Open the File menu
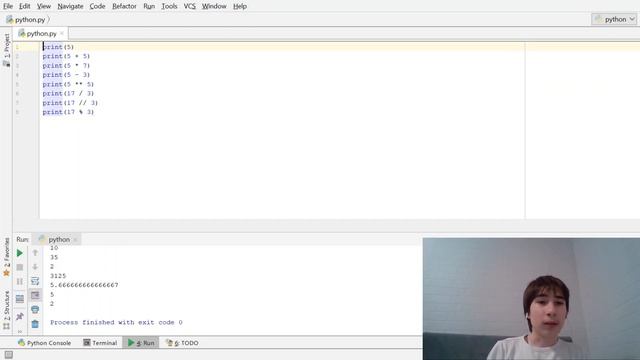 coord(8,6)
